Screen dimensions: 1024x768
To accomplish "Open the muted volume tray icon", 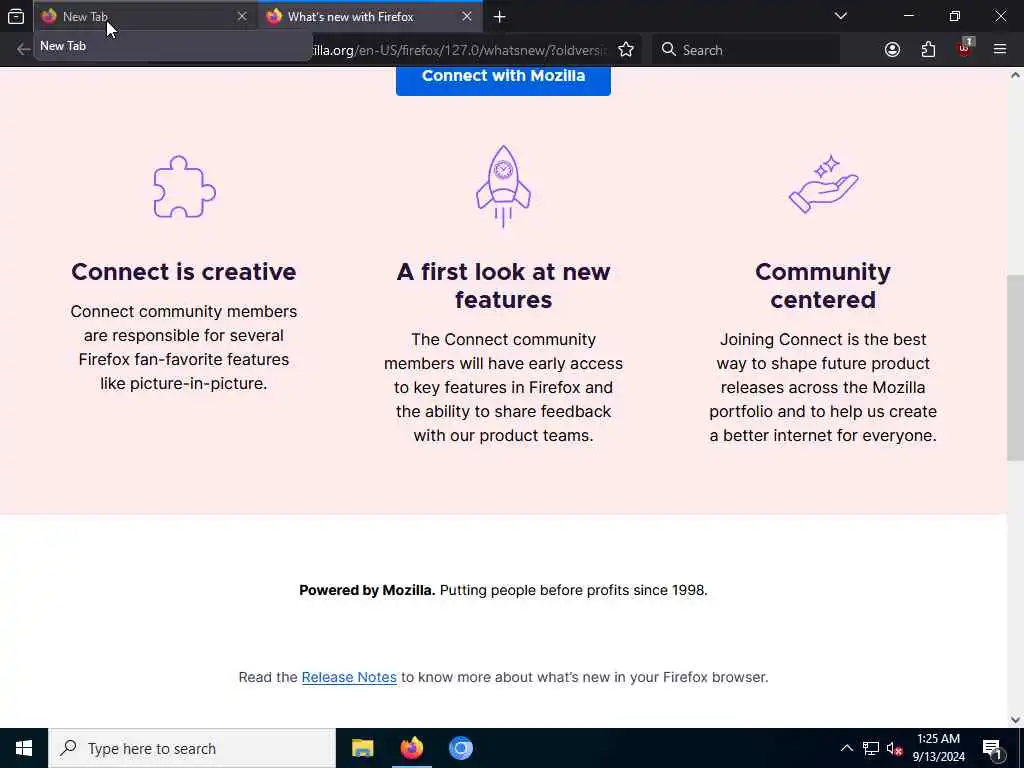I will pos(894,749).
